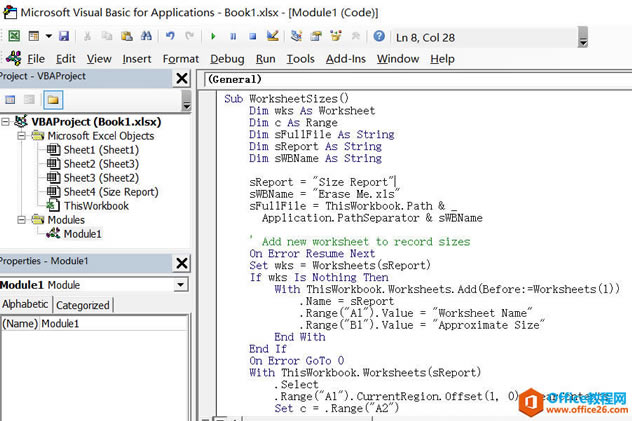The height and width of the screenshot is (421, 632).
Task: Open the Object Browser icon
Action: click(336, 36)
